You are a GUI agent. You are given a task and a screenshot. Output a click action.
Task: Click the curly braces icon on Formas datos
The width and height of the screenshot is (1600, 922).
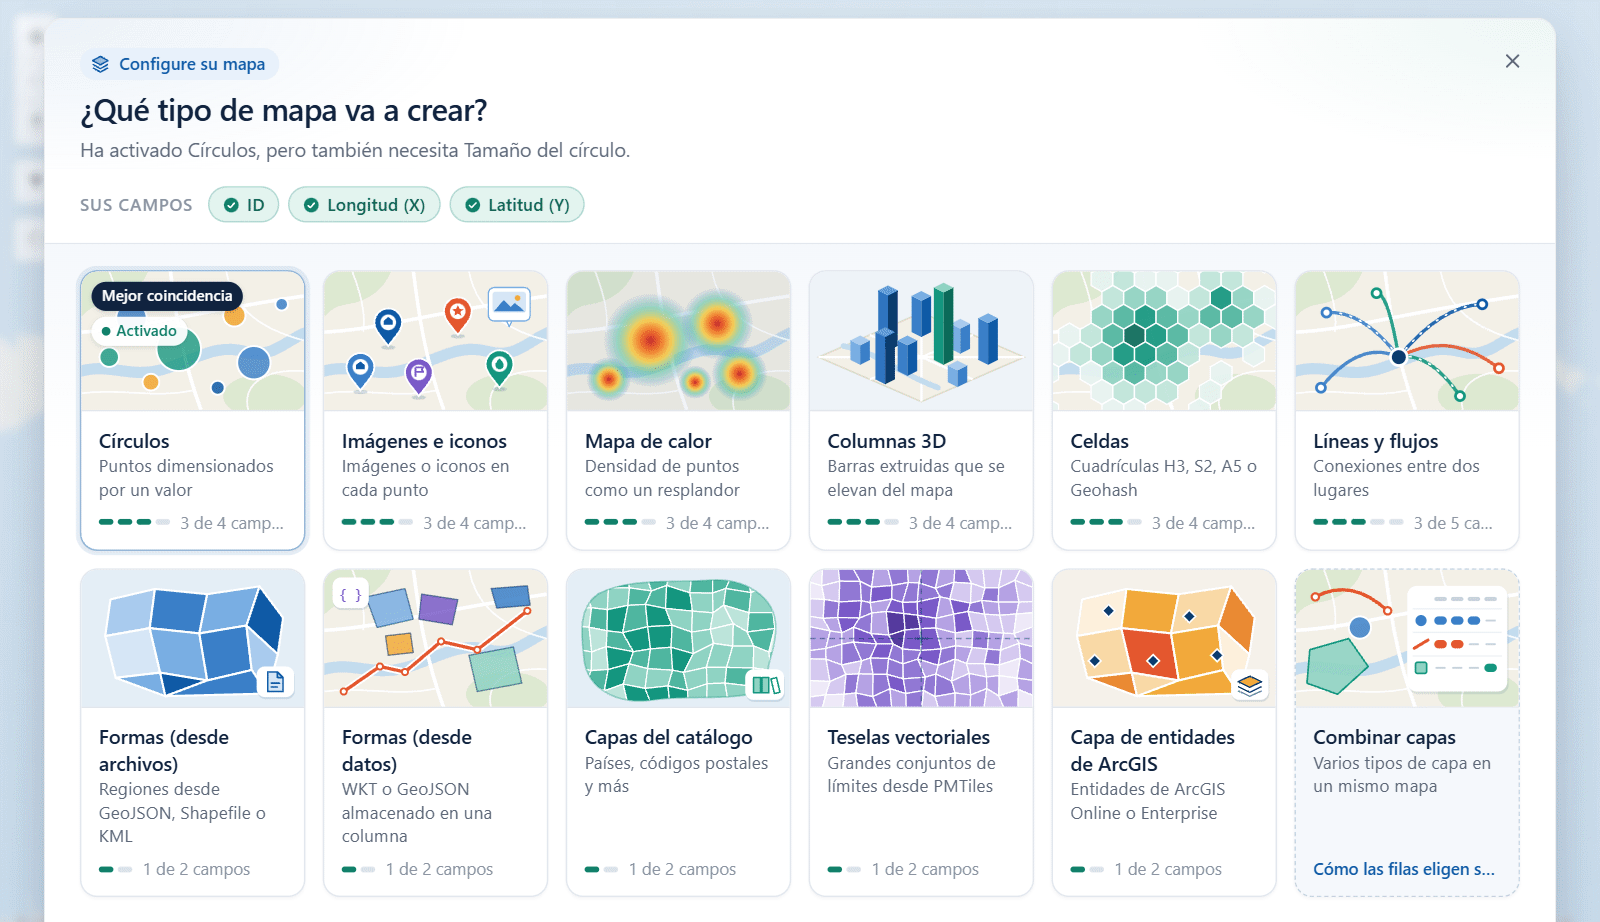350,595
